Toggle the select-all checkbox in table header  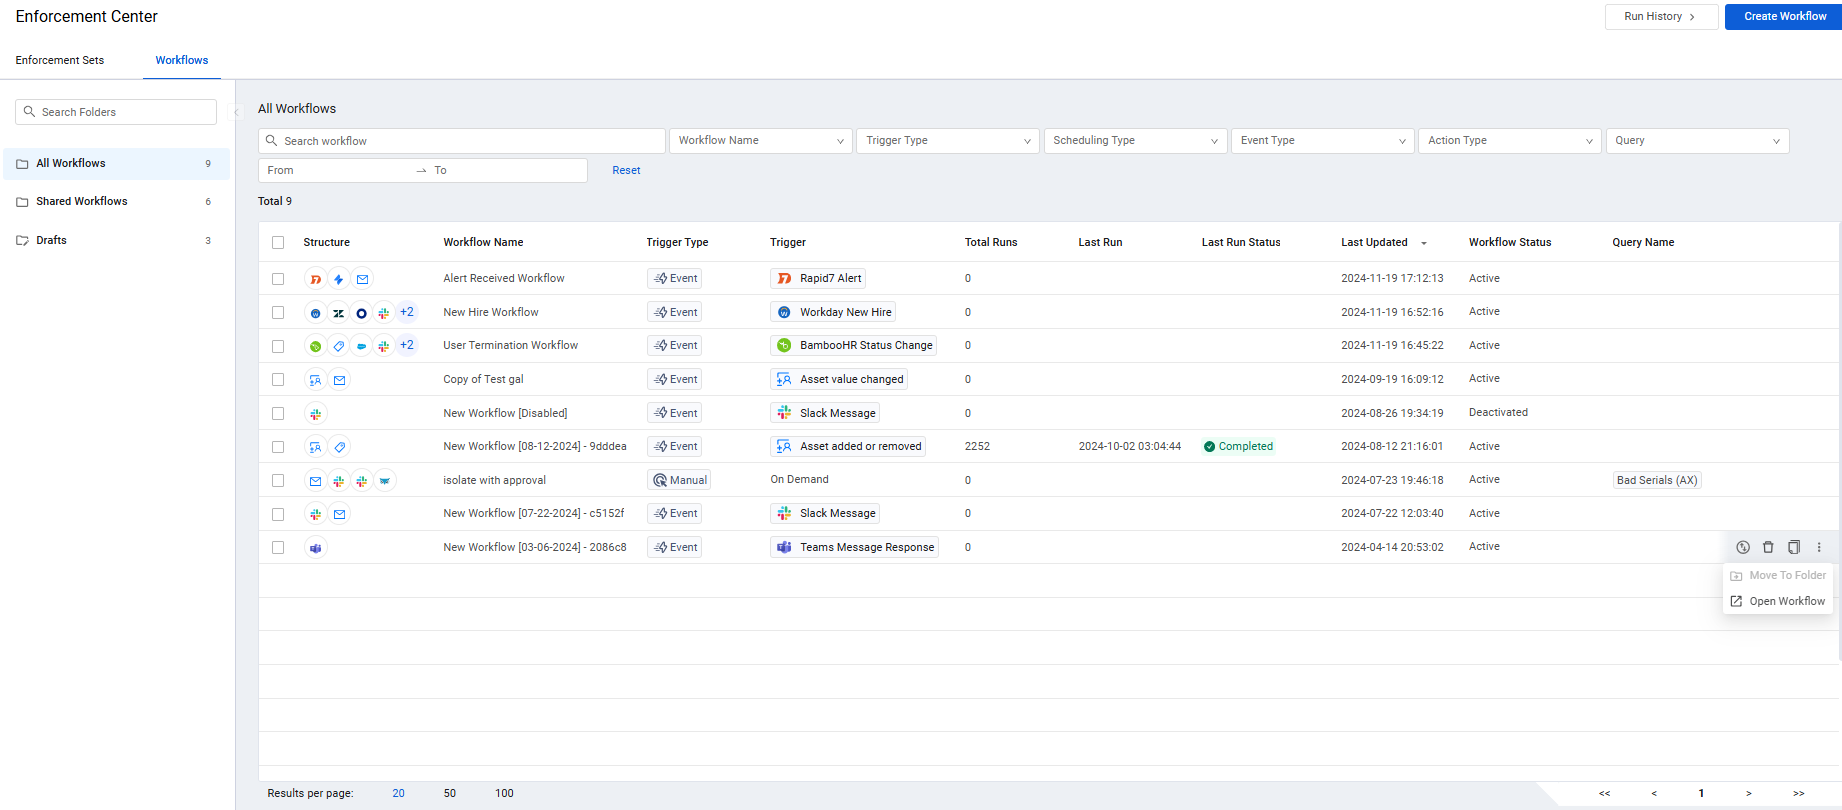tap(278, 242)
